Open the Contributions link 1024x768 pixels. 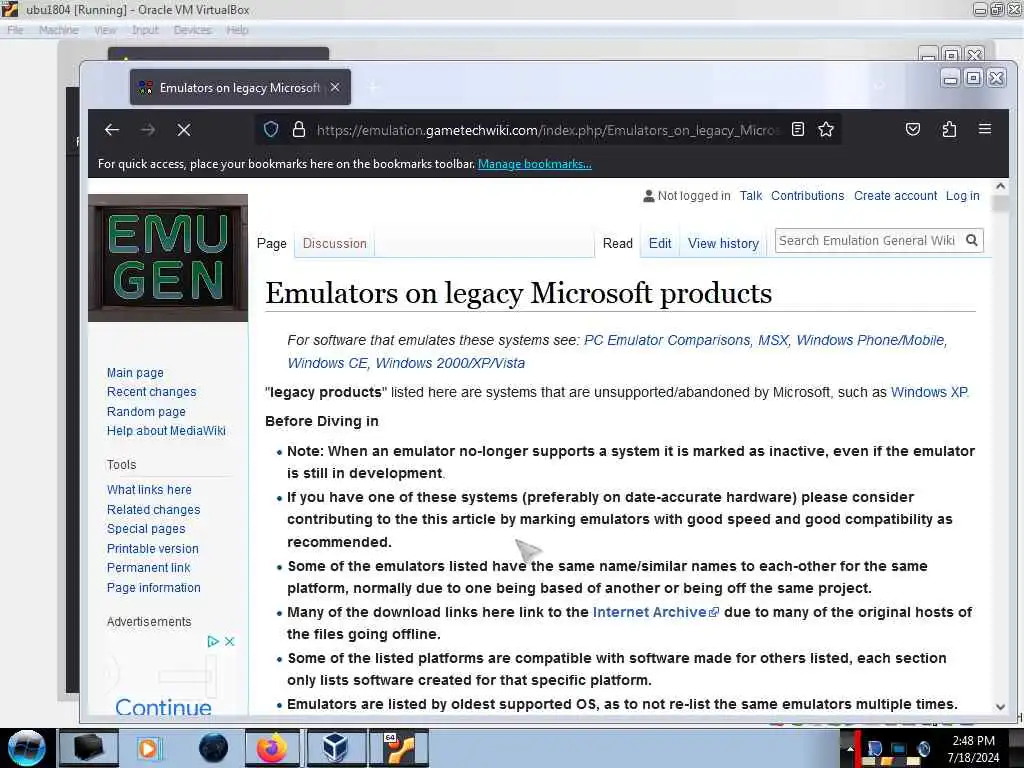click(807, 196)
